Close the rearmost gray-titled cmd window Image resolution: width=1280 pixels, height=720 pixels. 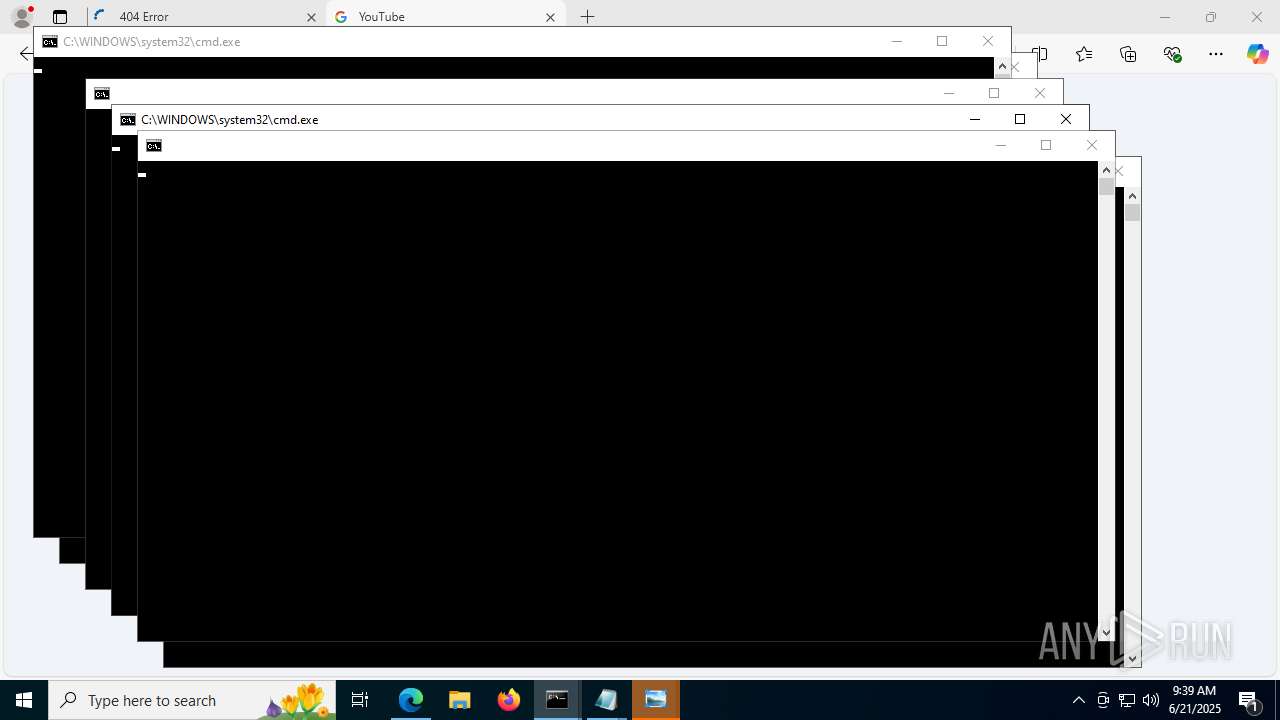click(988, 42)
